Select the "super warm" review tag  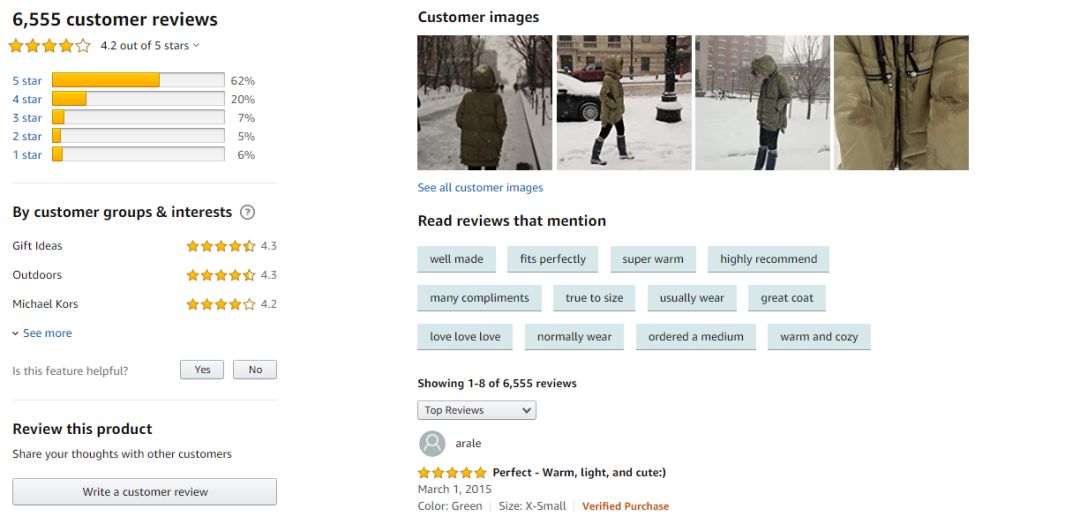(x=653, y=259)
